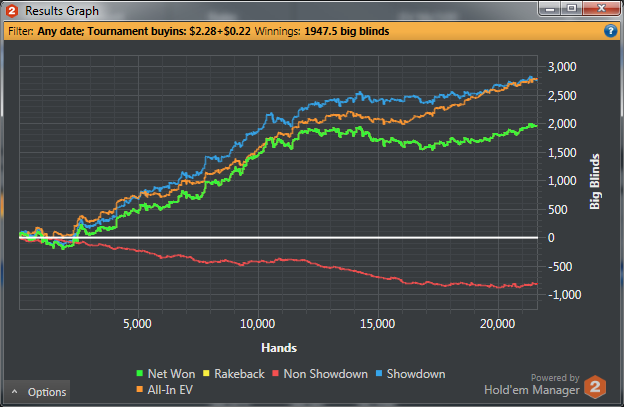The height and width of the screenshot is (407, 624).
Task: Click the Hands axis title
Action: point(279,348)
